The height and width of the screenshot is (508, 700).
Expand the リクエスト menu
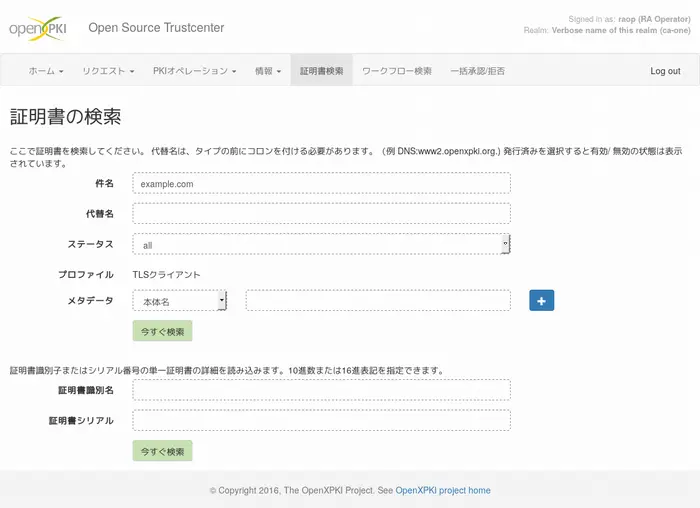click(x=108, y=71)
